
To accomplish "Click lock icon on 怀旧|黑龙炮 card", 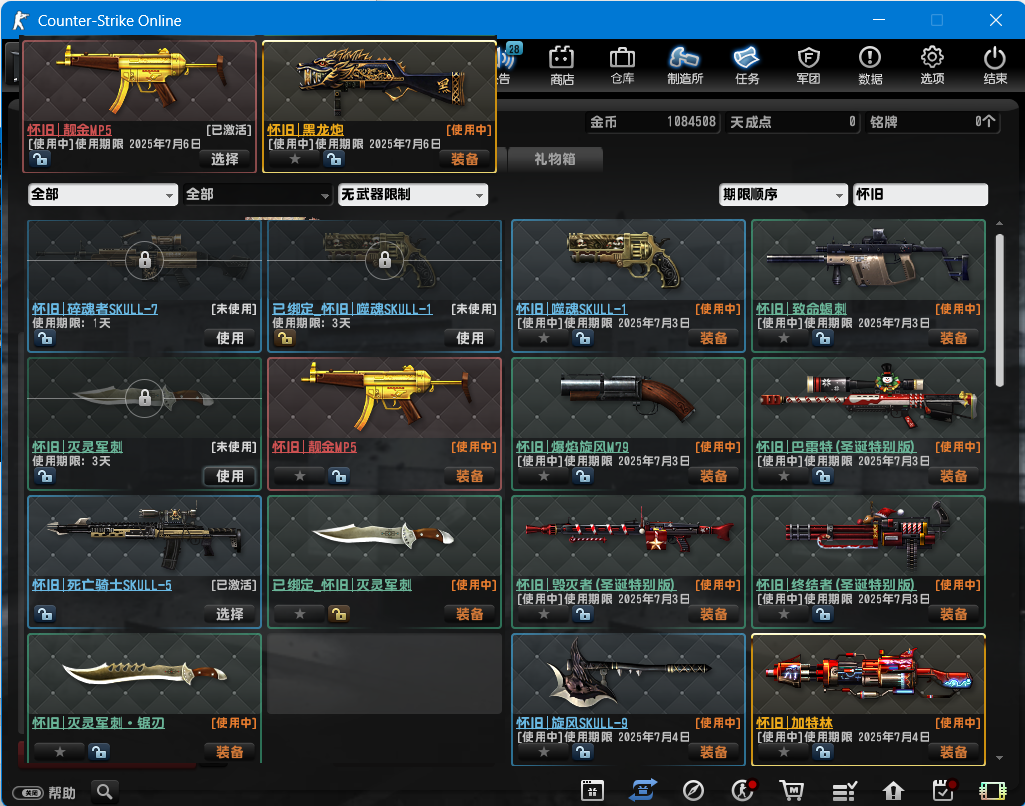I will pyautogui.click(x=334, y=159).
